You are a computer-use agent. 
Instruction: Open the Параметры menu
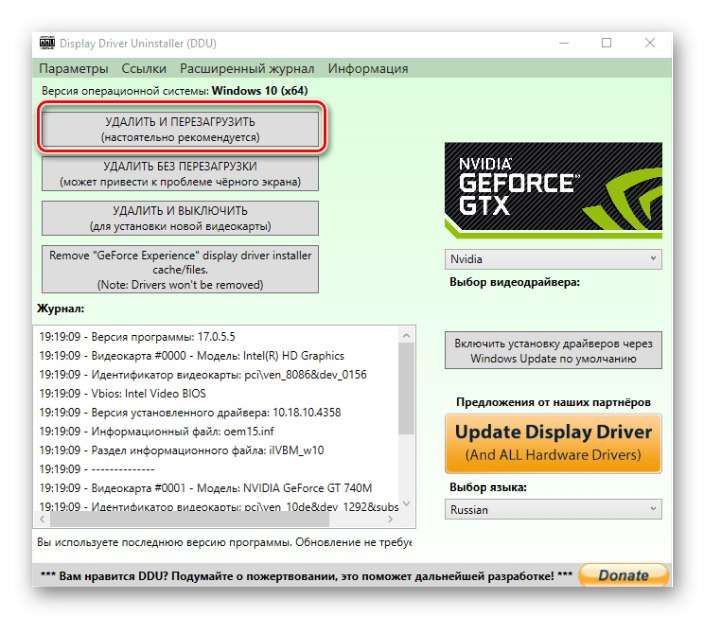coord(74,69)
